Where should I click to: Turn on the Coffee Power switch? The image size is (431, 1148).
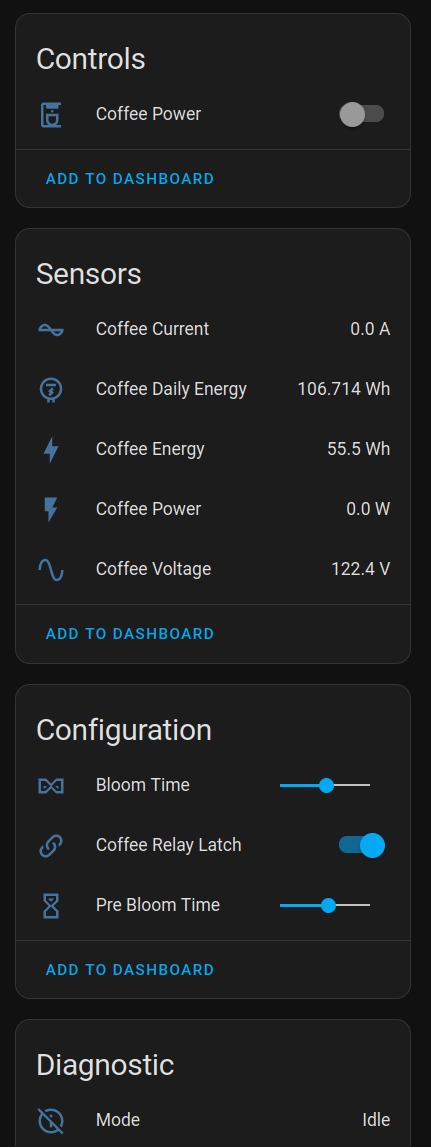coord(361,114)
